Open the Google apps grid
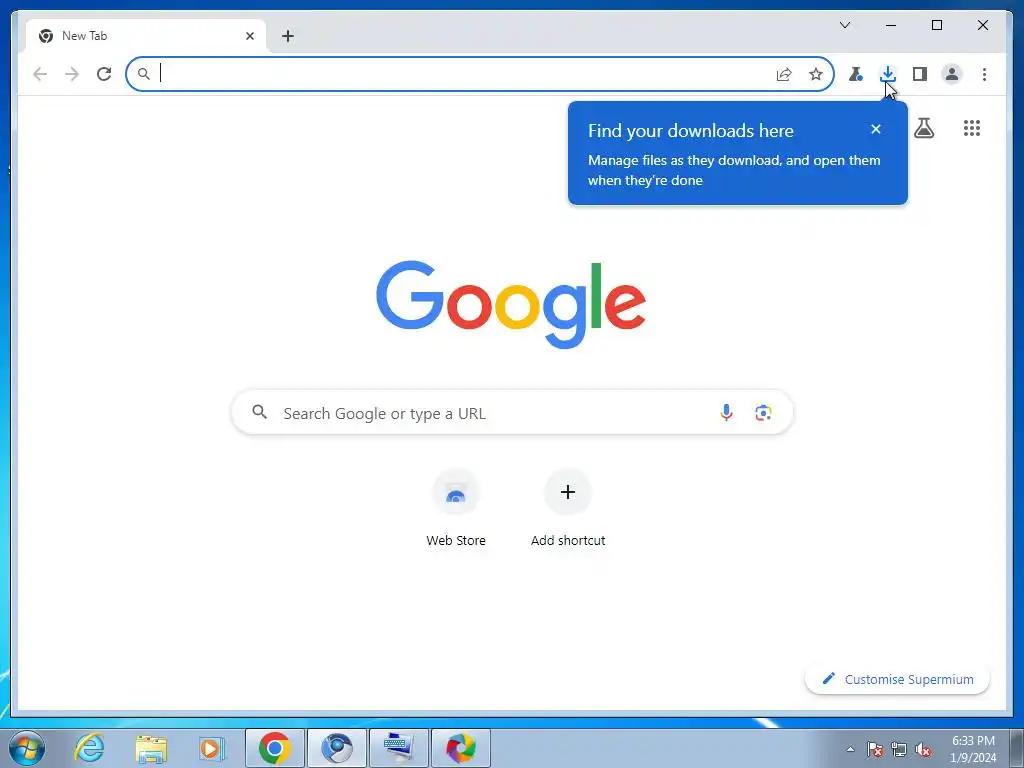This screenshot has width=1024, height=768. pos(972,128)
